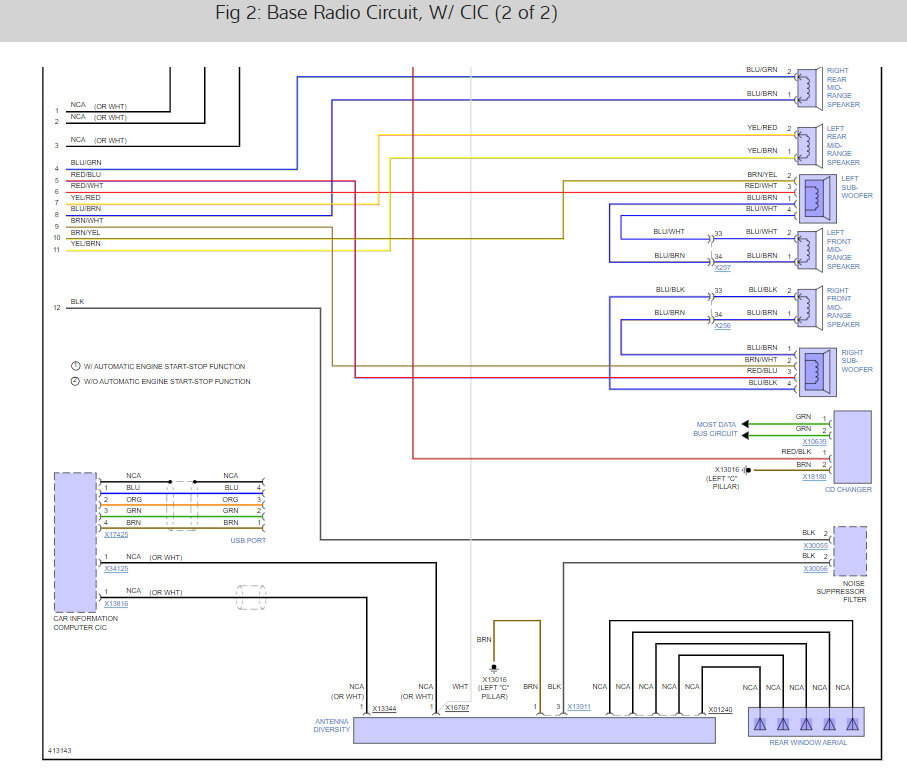Open connector link X257
Screen dimensions: 907x778
[722, 268]
